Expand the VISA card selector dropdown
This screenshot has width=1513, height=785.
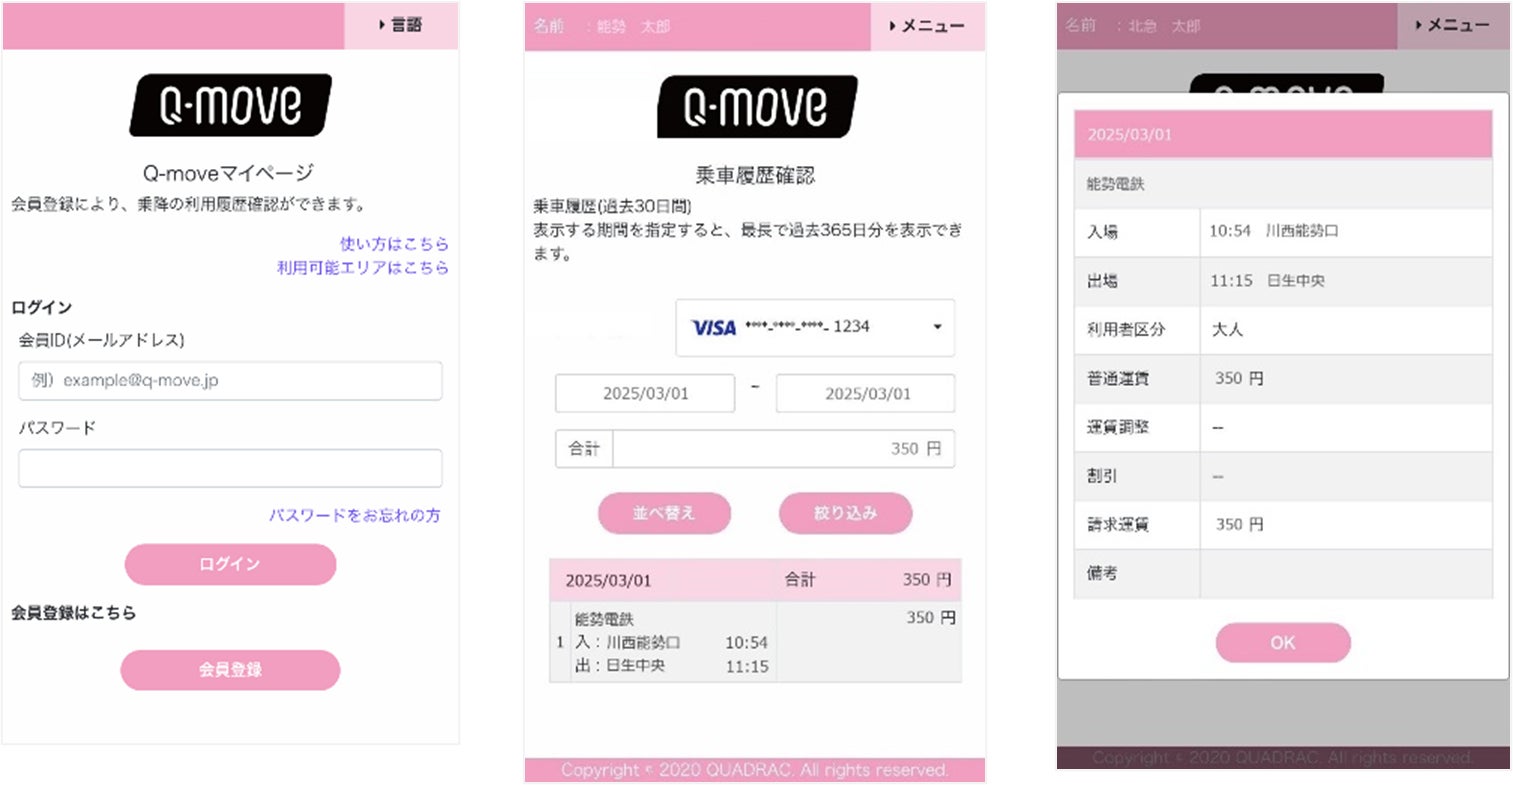click(815, 327)
